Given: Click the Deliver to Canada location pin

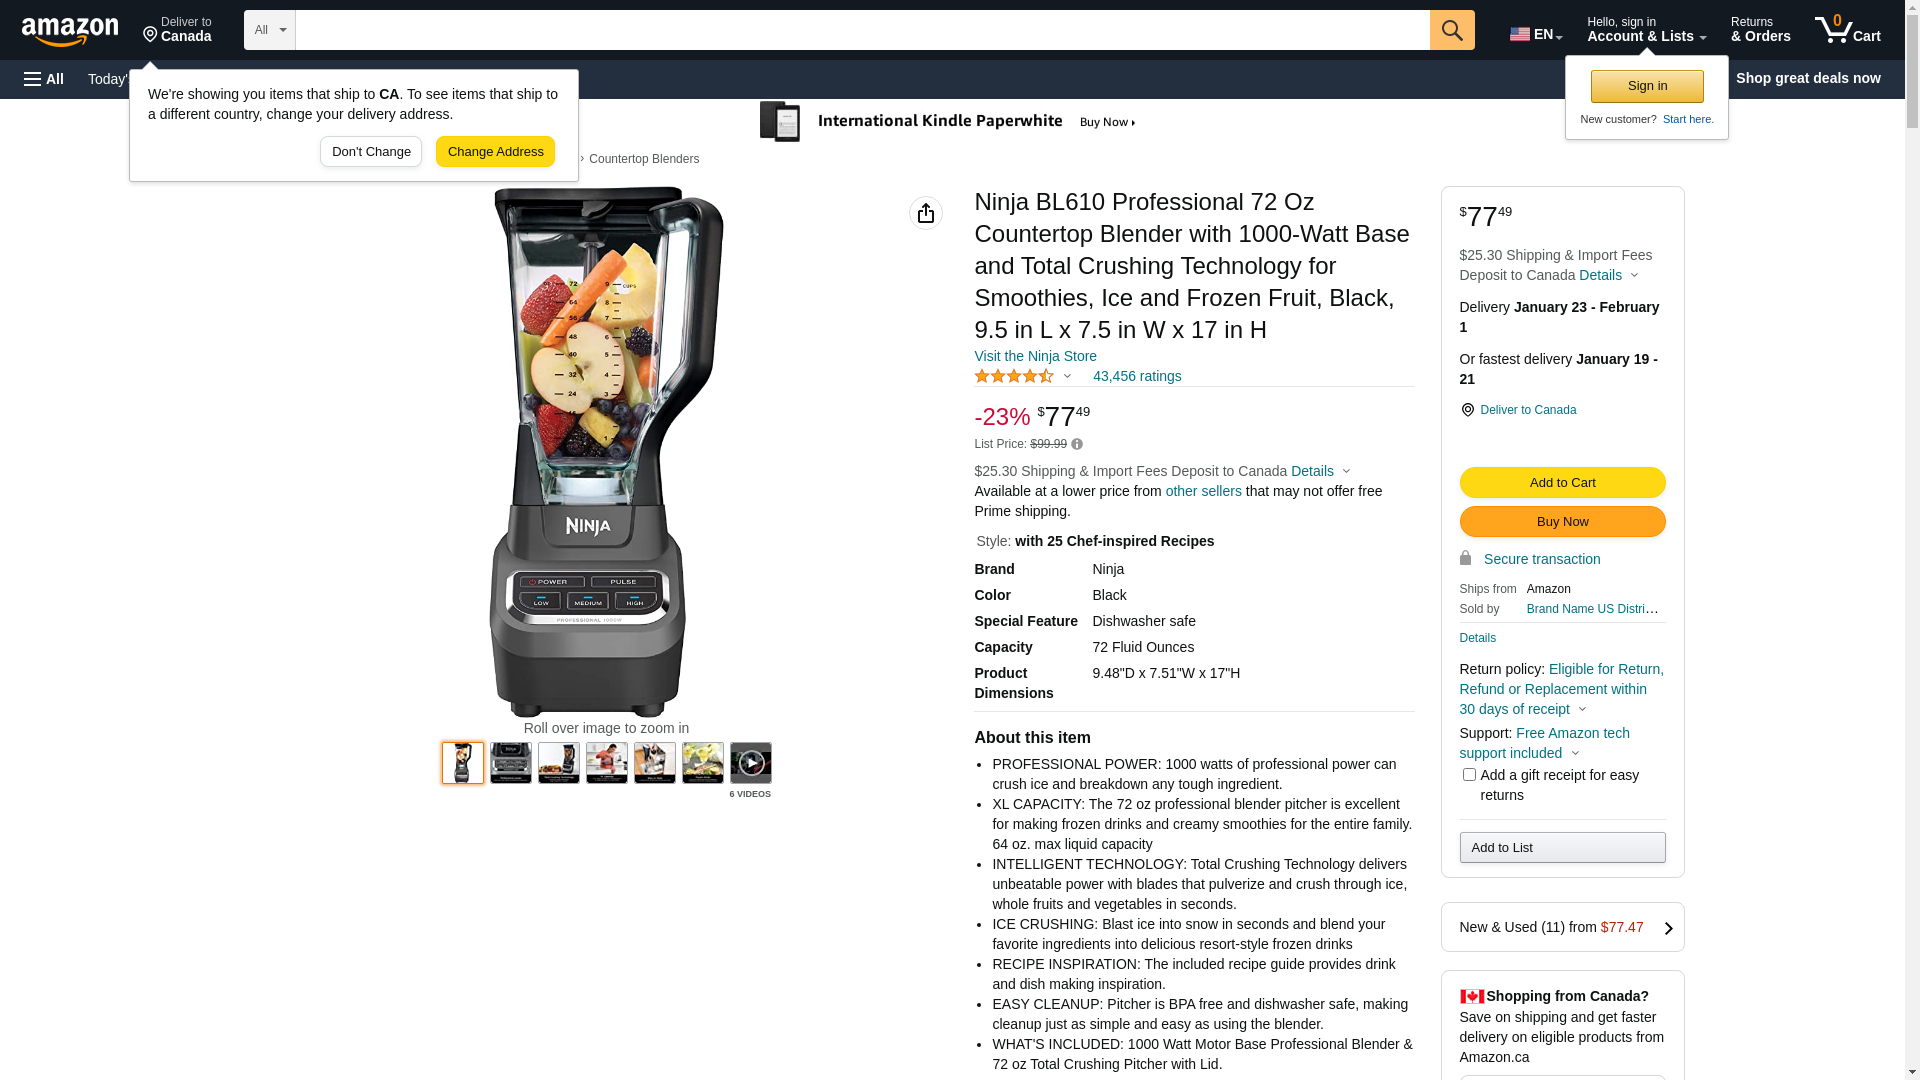Looking at the screenshot, I should coord(1467,410).
